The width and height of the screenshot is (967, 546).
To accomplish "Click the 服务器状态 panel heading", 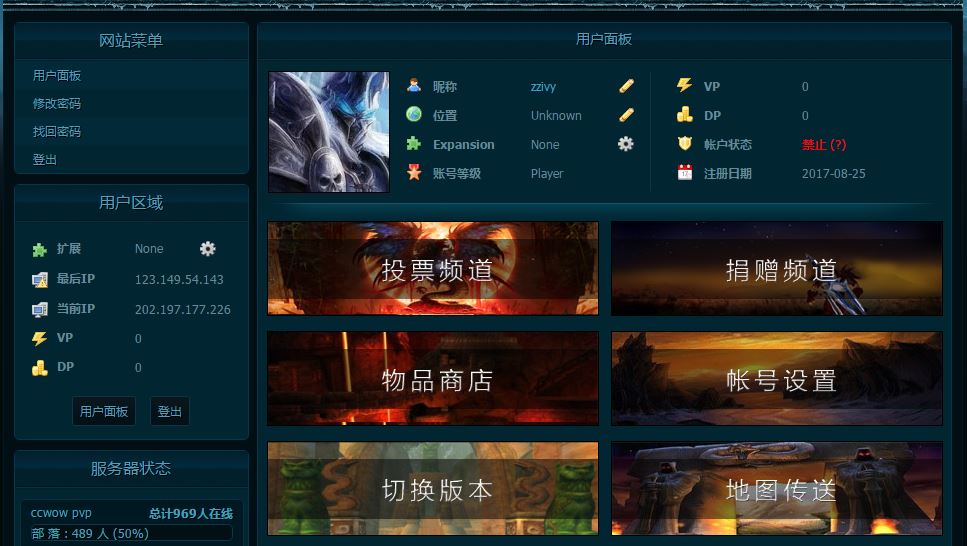I will click(x=131, y=468).
